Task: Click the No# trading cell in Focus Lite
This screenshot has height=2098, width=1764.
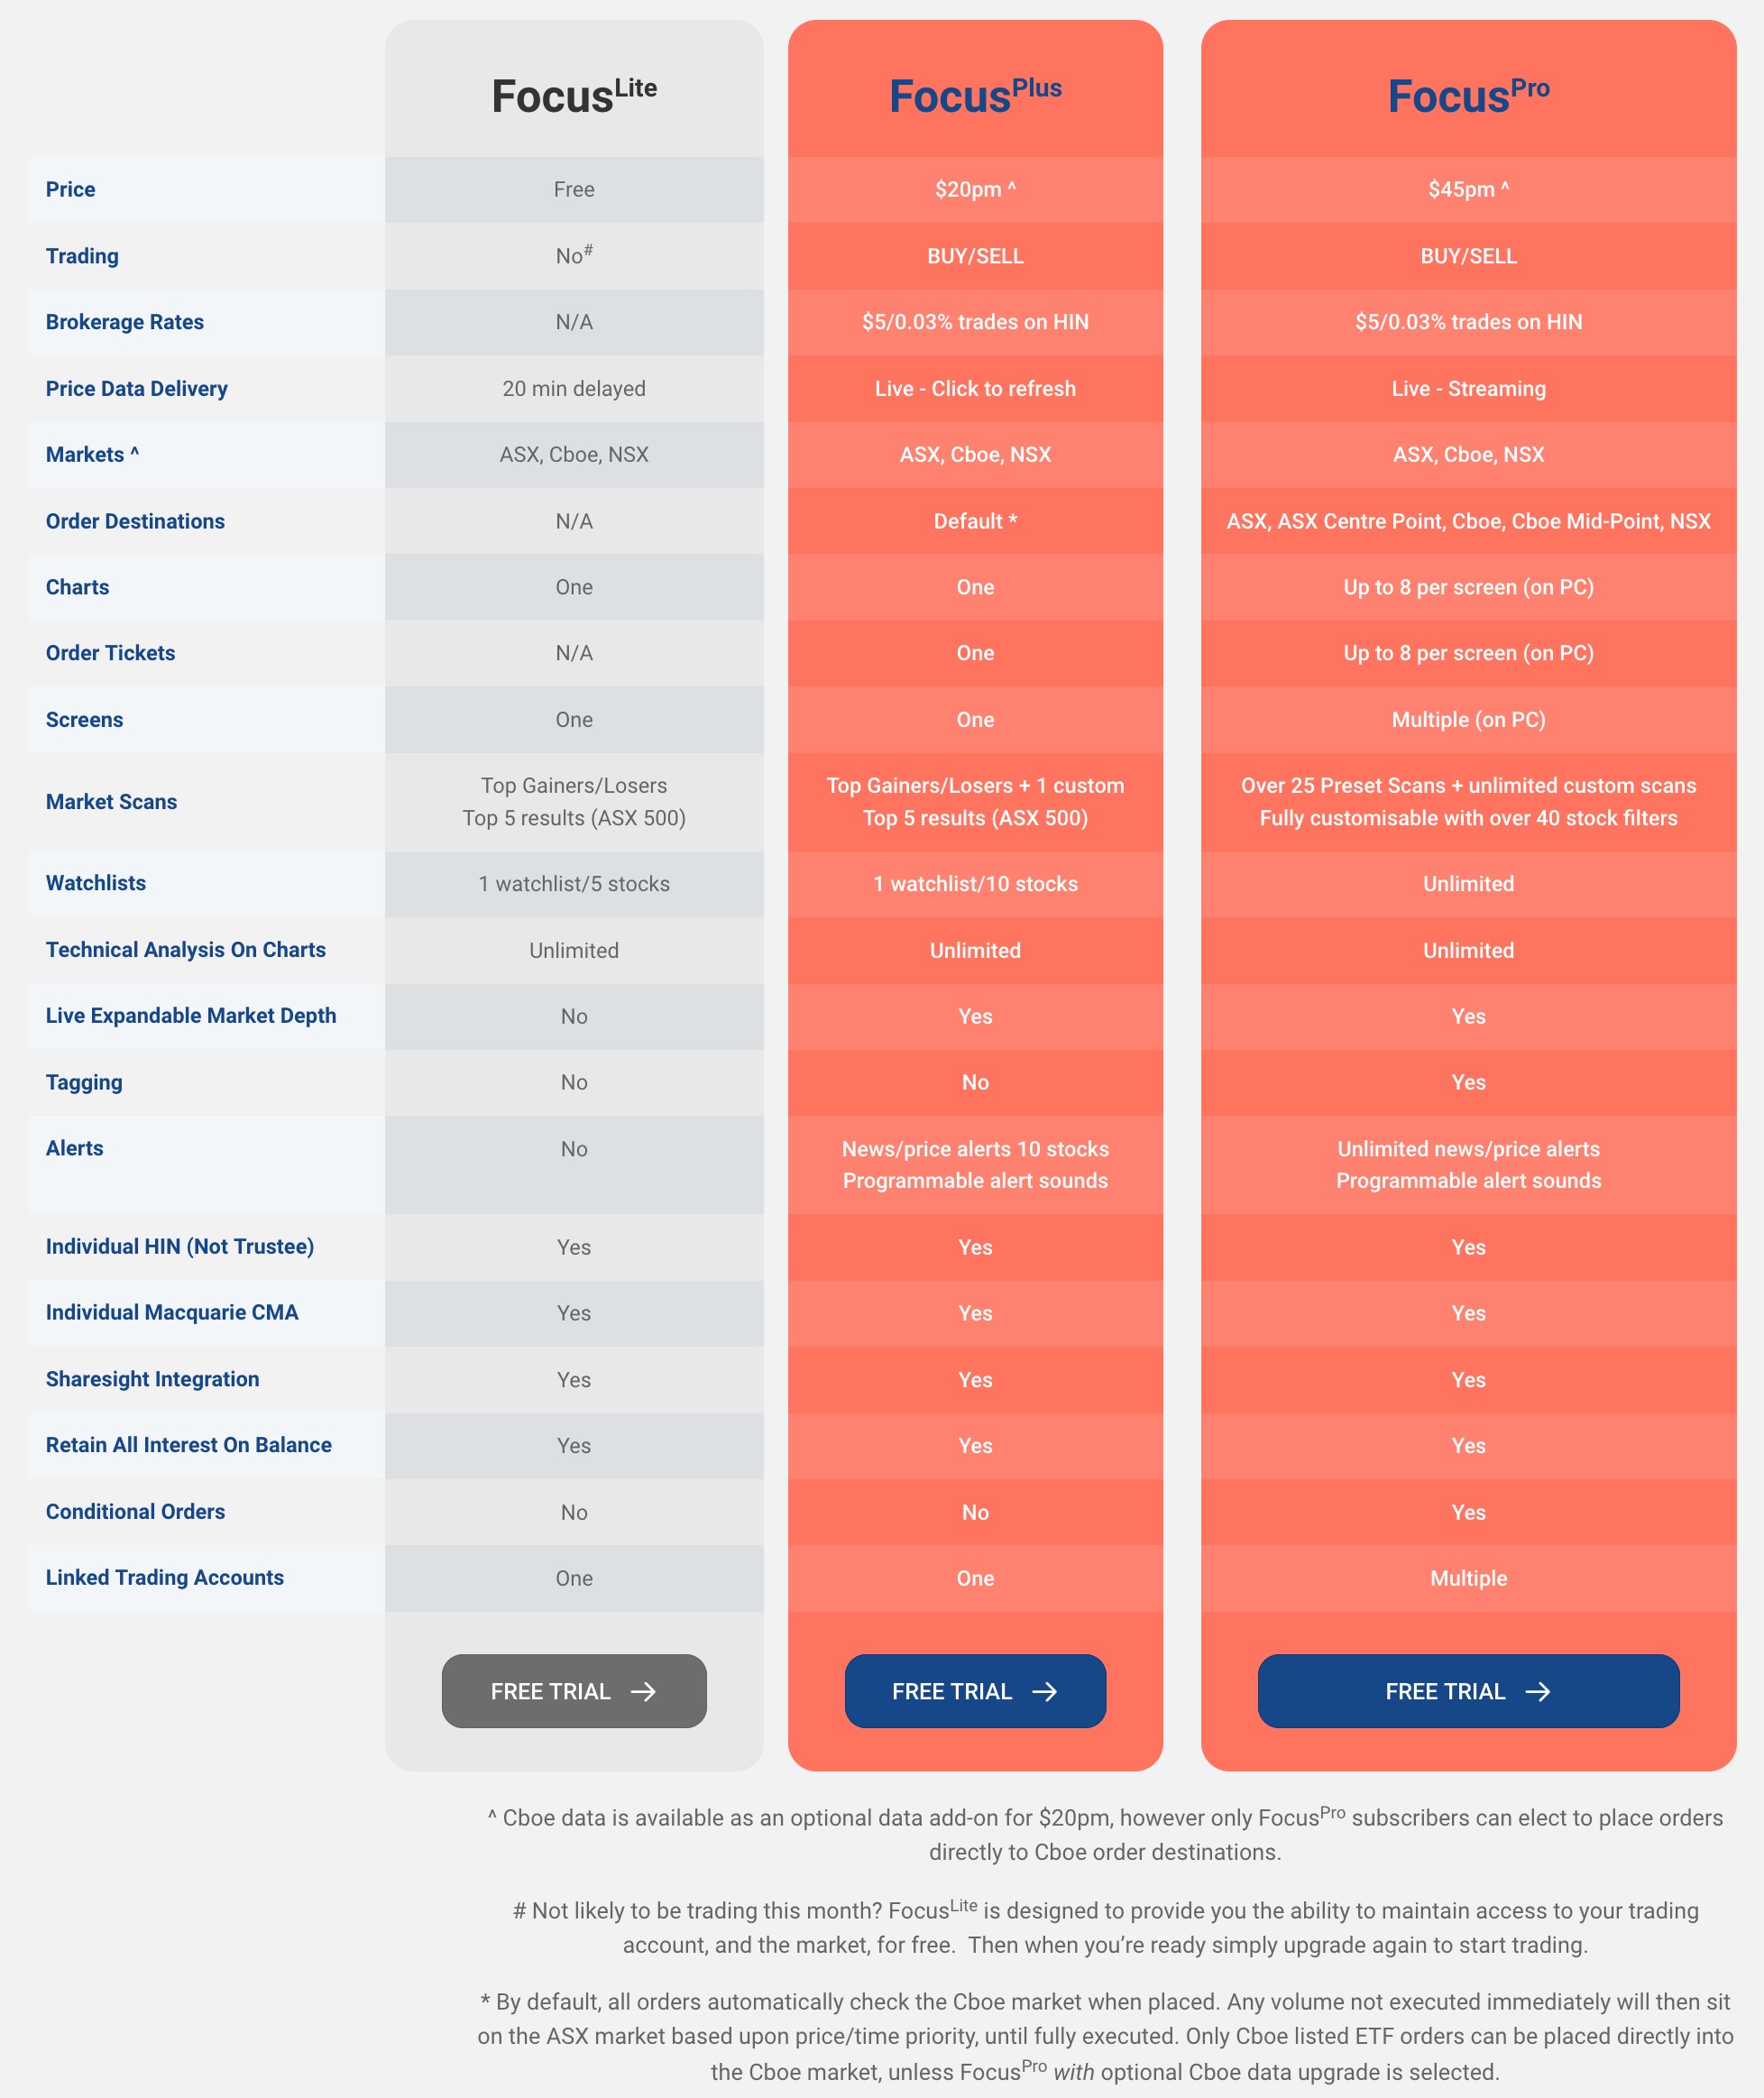Action: pos(573,256)
